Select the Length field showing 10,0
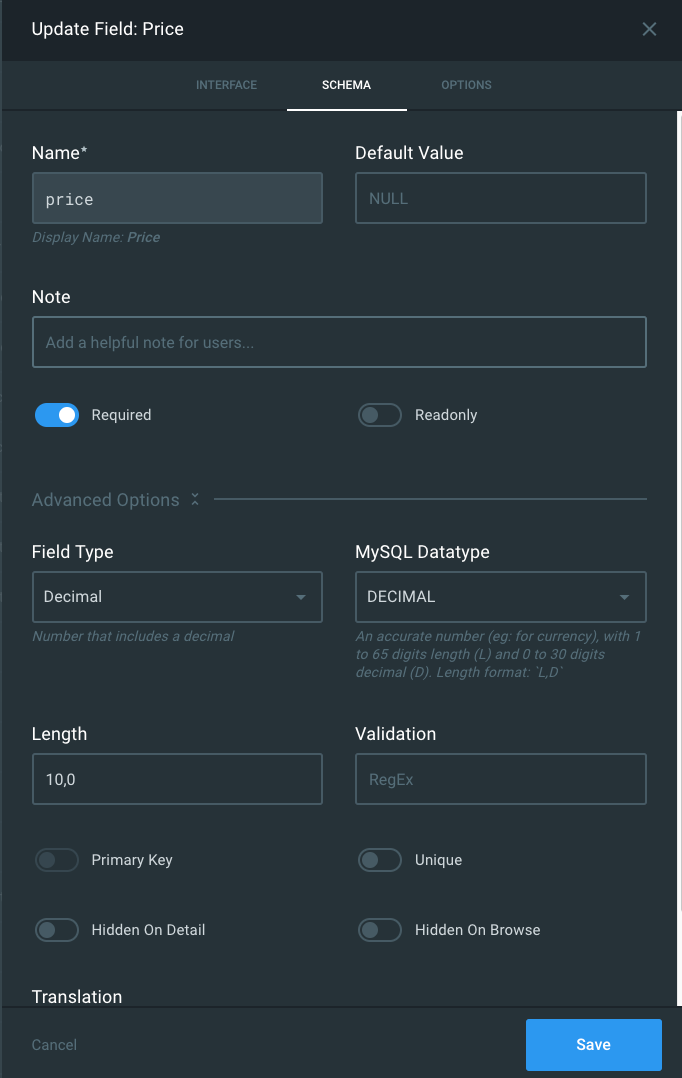This screenshot has width=682, height=1078. coord(177,778)
